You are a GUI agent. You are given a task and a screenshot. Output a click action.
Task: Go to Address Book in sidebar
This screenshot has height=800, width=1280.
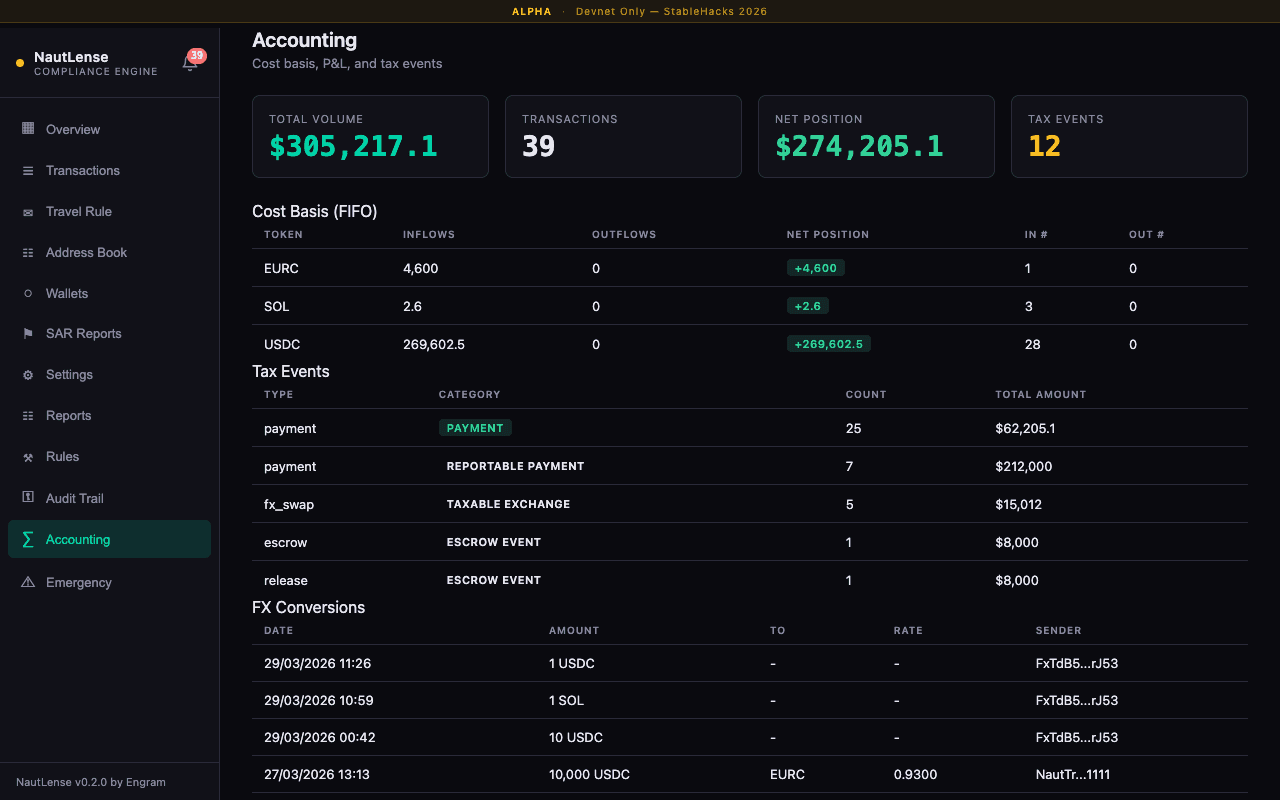(x=86, y=253)
